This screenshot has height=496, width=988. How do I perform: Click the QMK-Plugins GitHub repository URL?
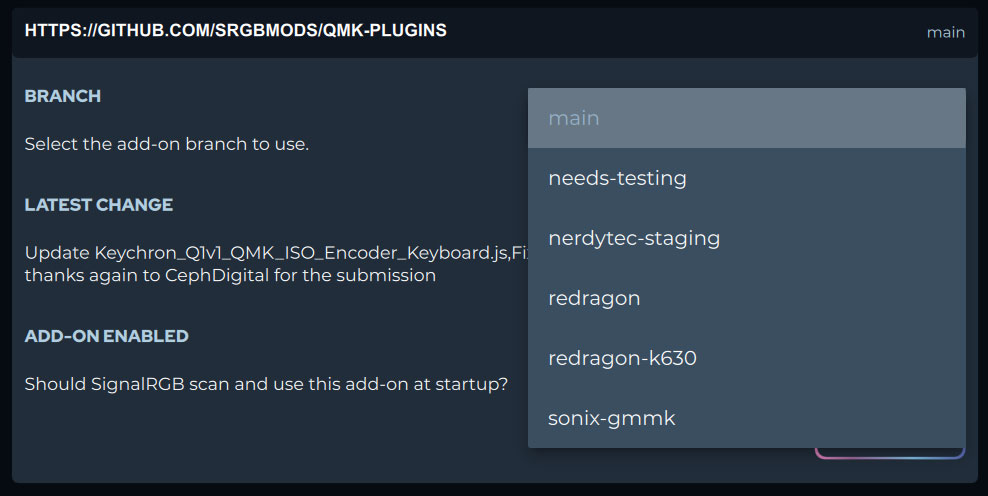point(235,31)
